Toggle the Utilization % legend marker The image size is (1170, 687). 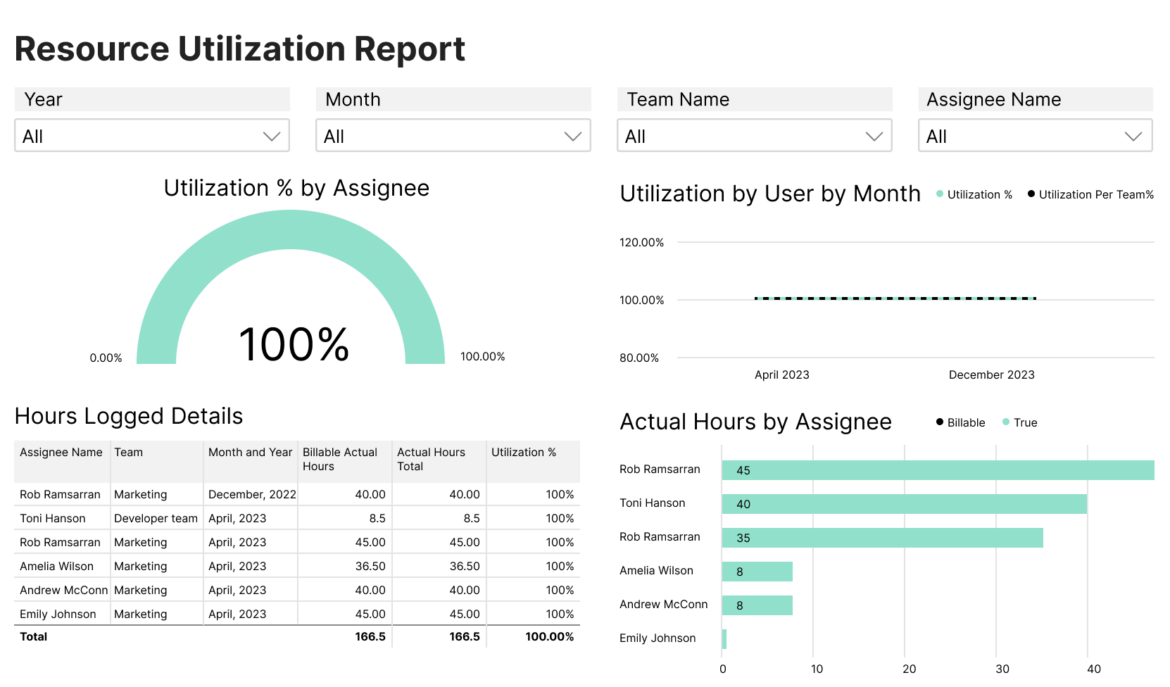coord(974,194)
